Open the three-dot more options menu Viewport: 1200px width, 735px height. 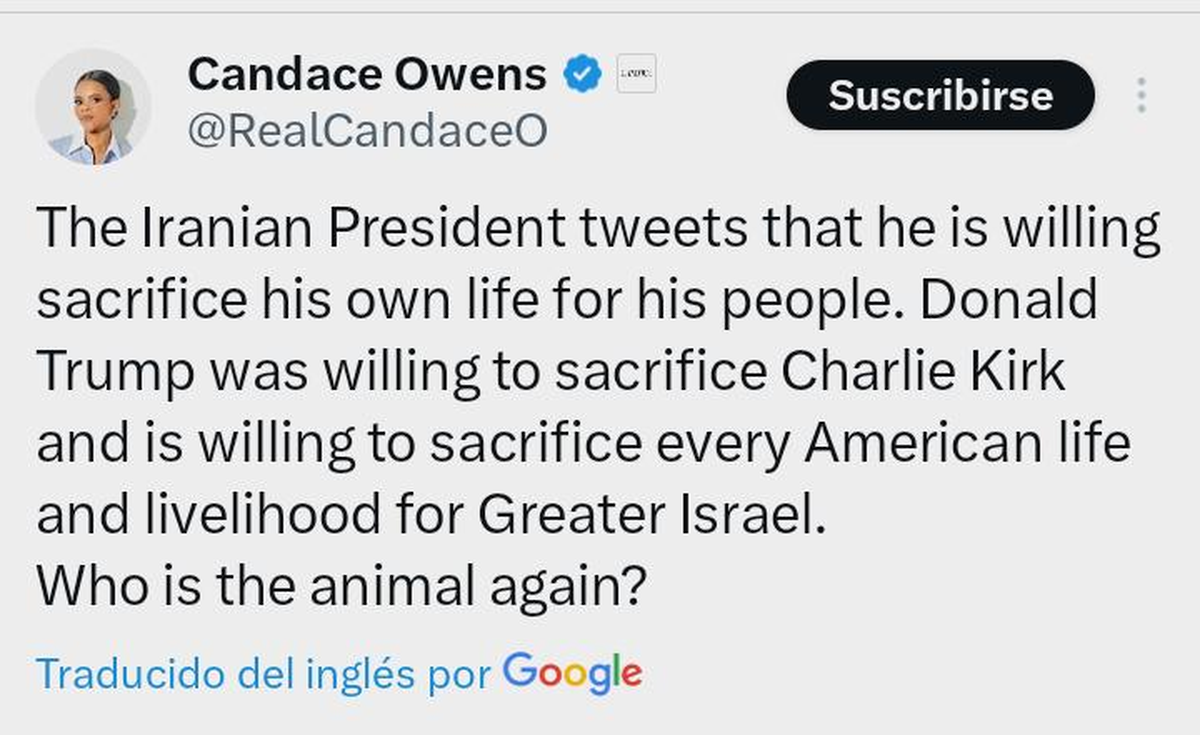point(1140,95)
